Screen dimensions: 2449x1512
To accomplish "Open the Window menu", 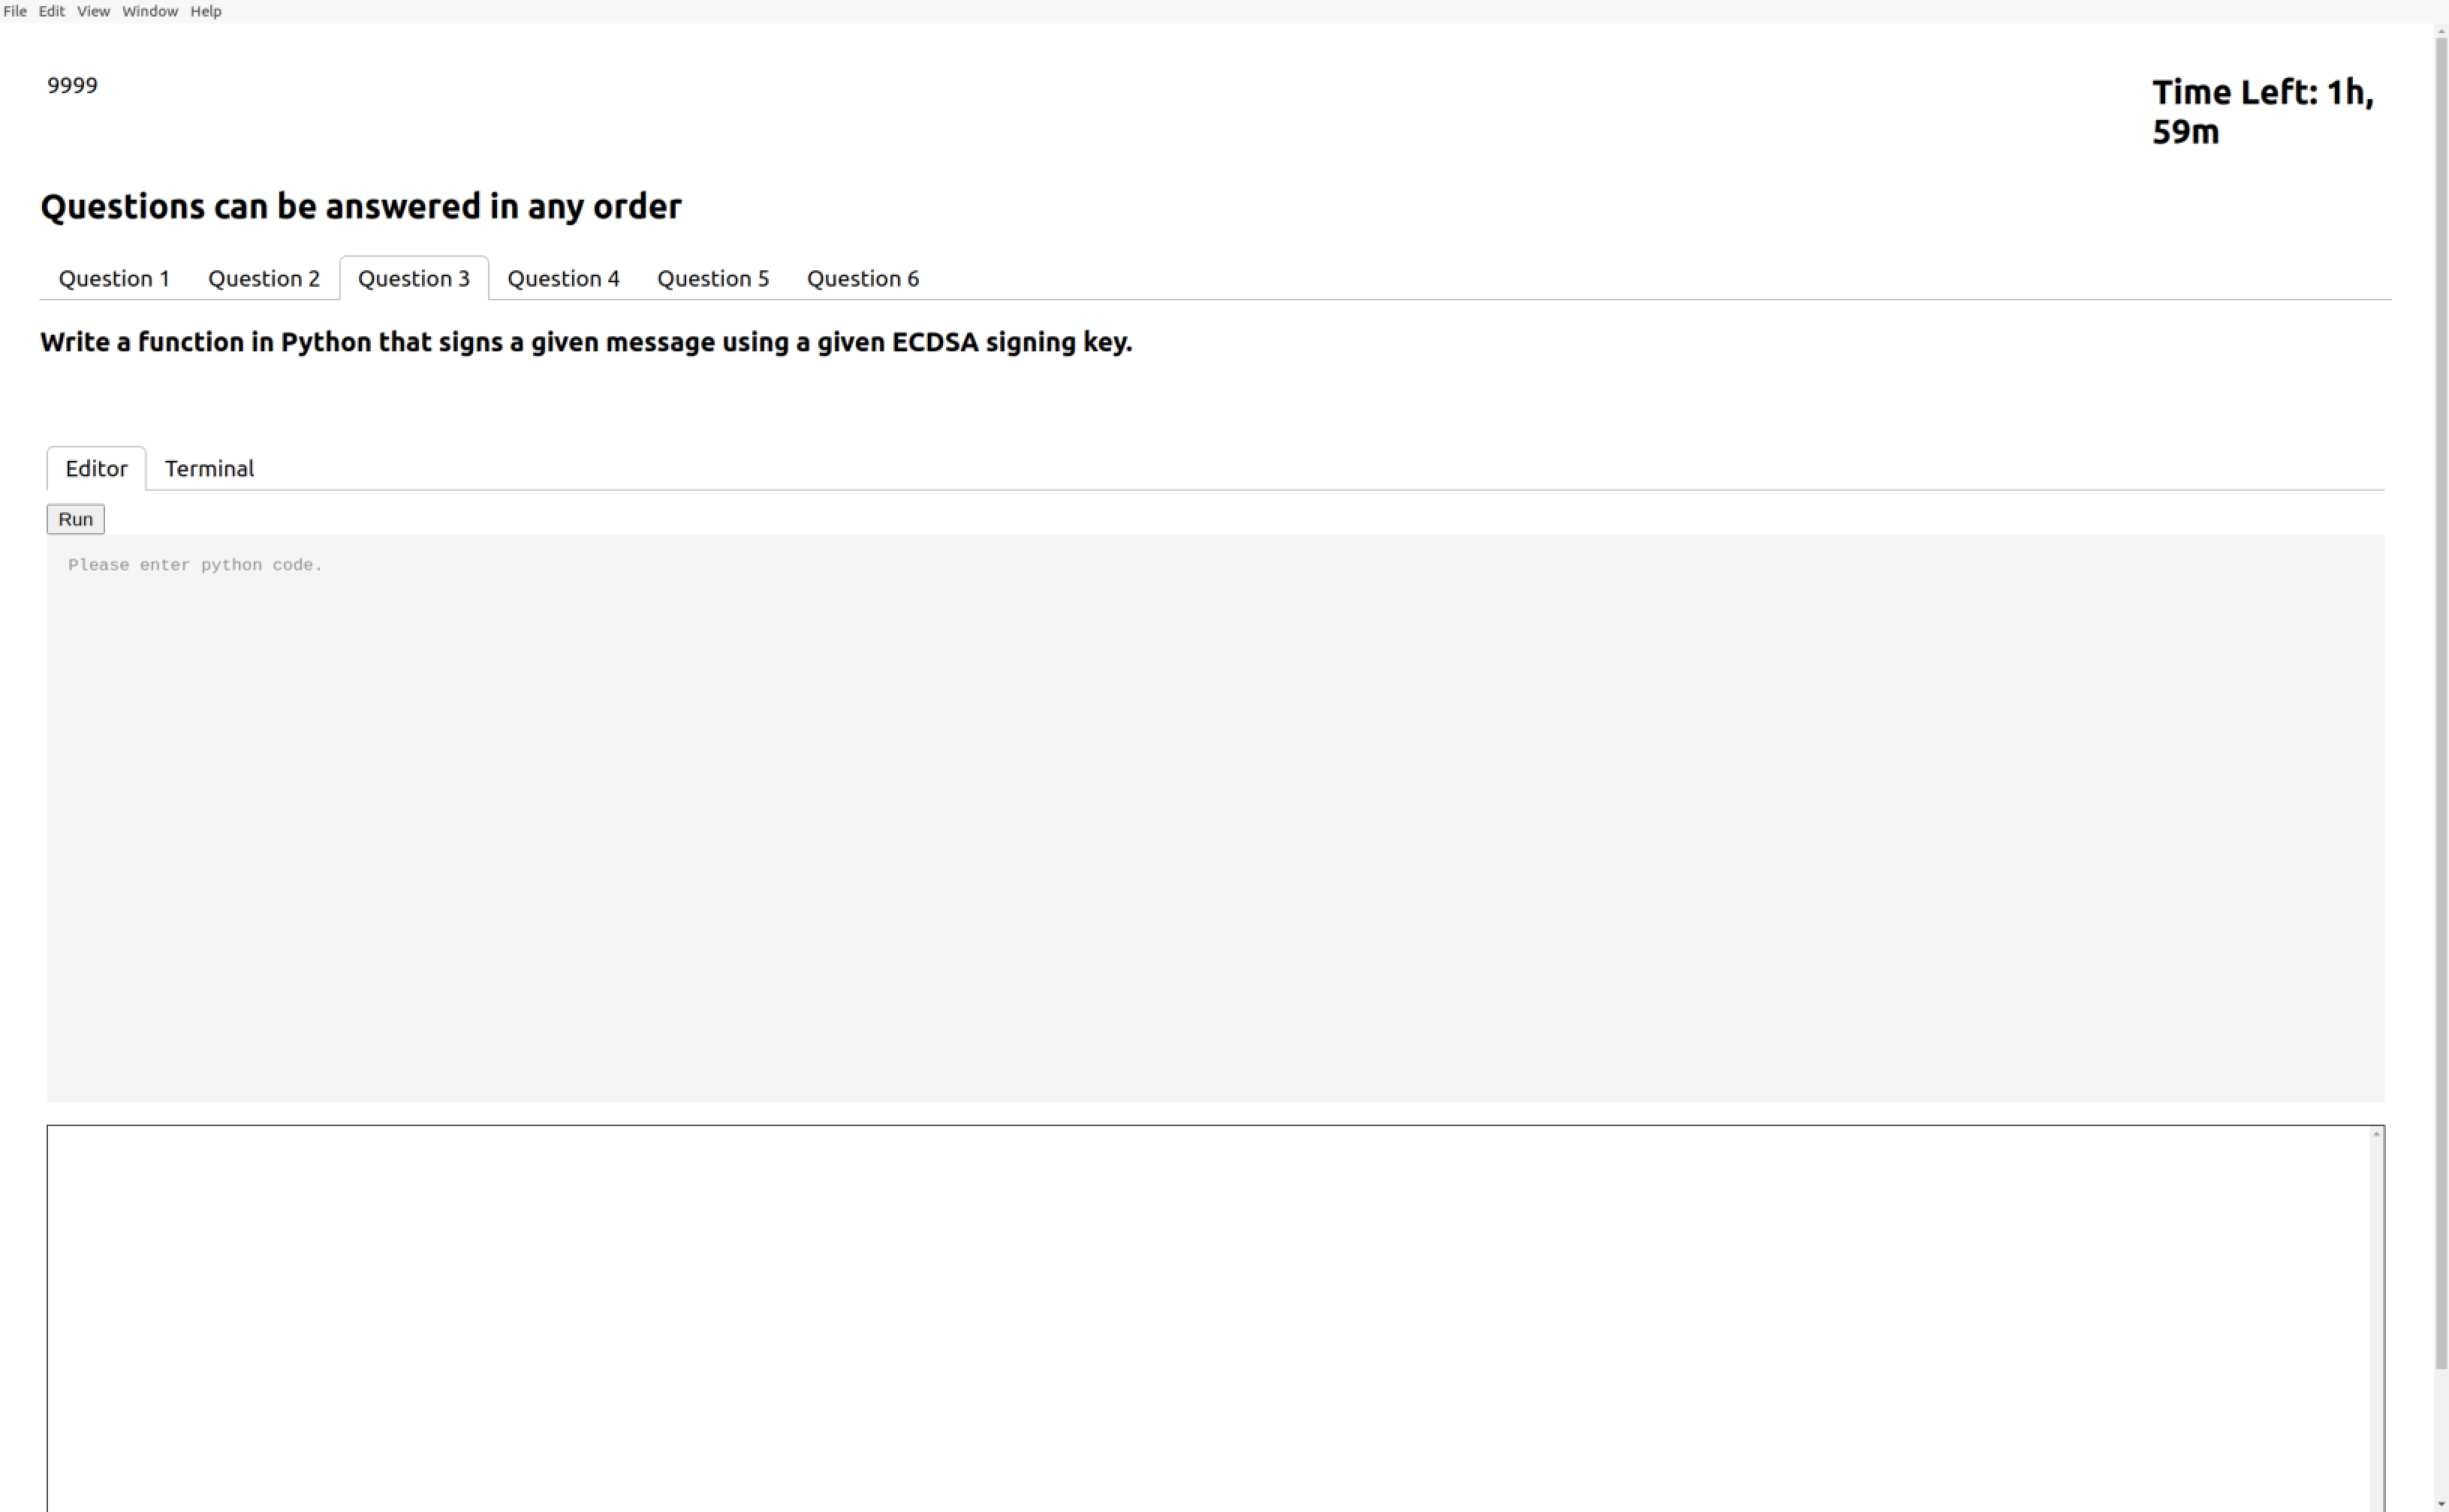I will [150, 11].
